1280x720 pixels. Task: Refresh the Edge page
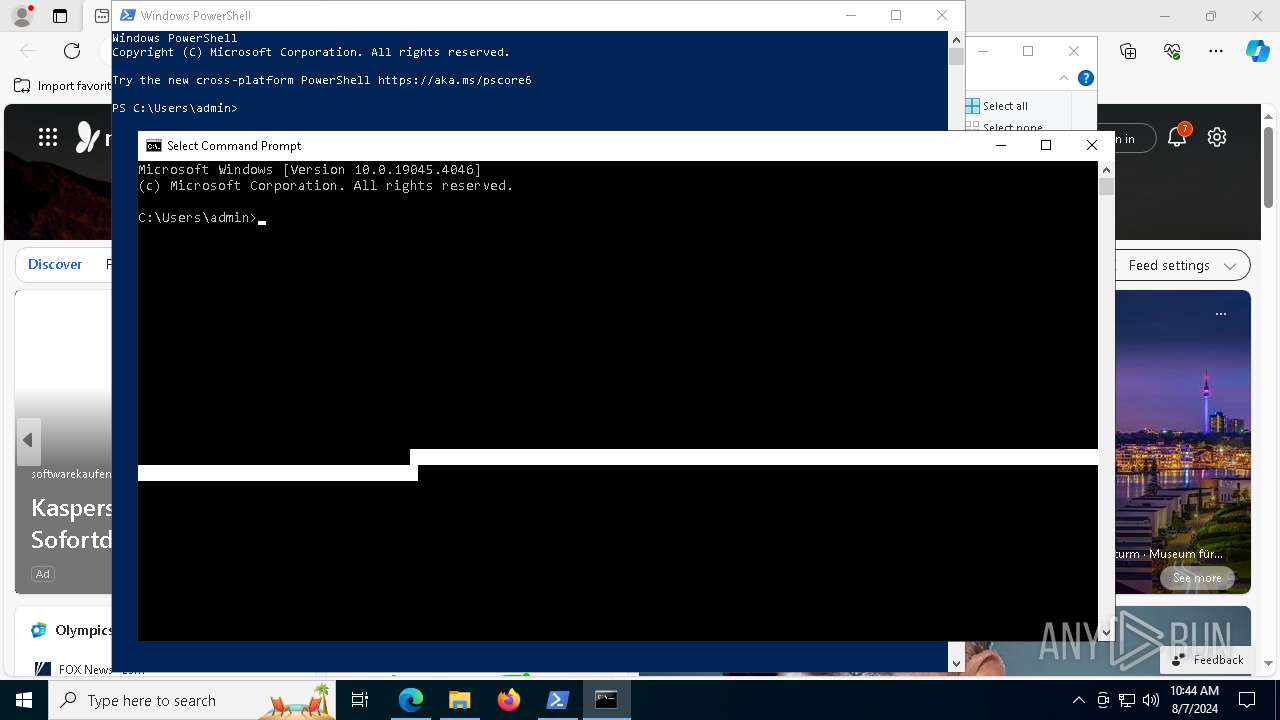pyautogui.click(x=72, y=51)
